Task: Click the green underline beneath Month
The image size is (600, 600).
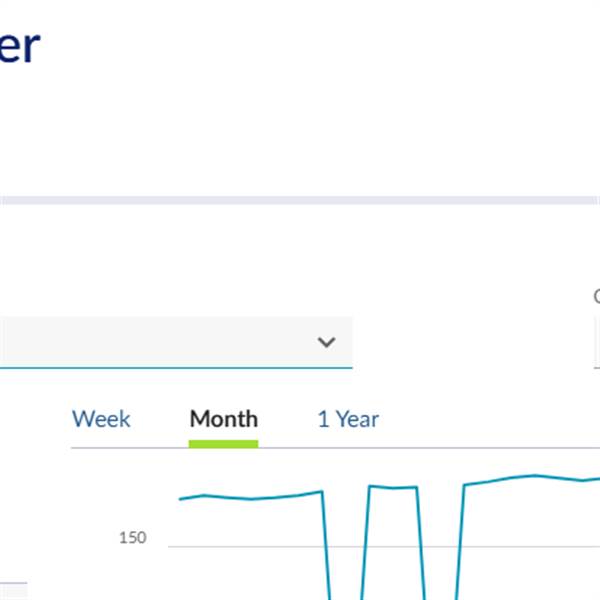Action: [x=223, y=444]
